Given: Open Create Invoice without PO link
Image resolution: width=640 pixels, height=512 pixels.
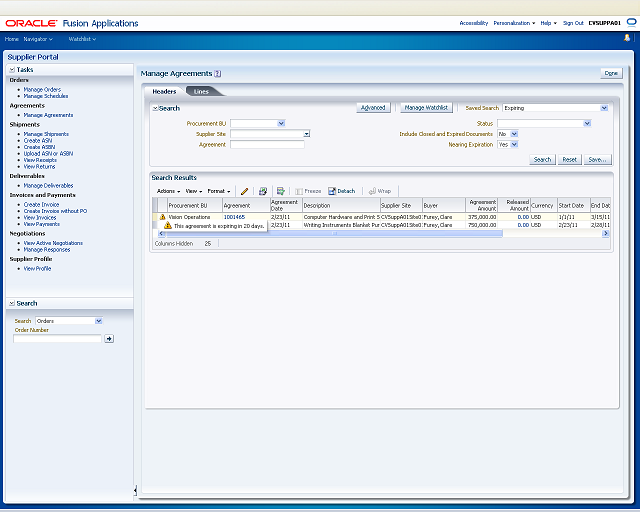Looking at the screenshot, I should 55,211.
